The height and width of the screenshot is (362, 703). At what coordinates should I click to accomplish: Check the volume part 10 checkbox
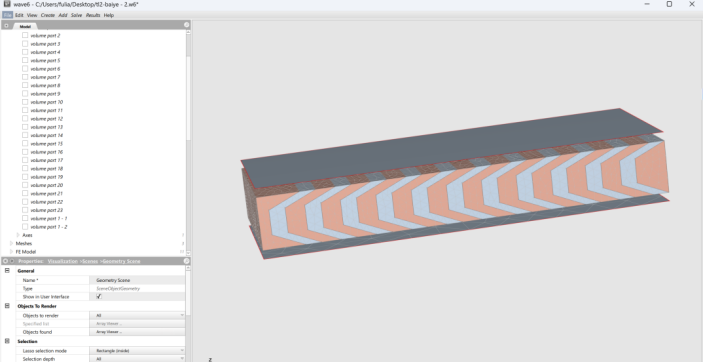point(25,102)
